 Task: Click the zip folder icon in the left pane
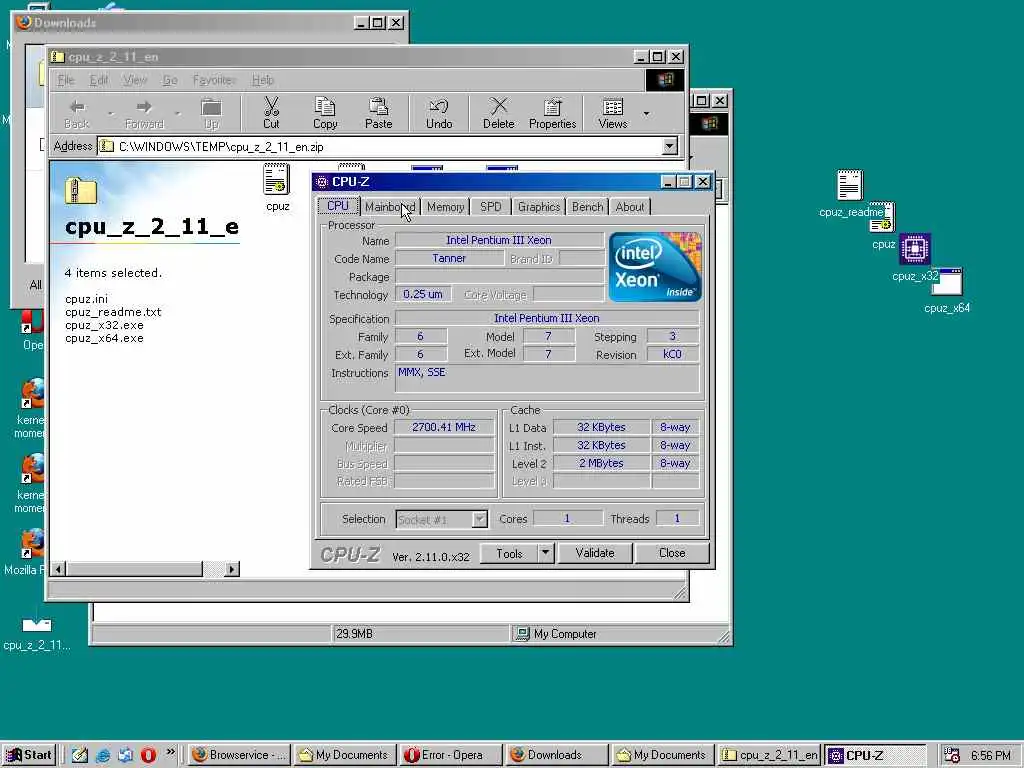click(81, 191)
